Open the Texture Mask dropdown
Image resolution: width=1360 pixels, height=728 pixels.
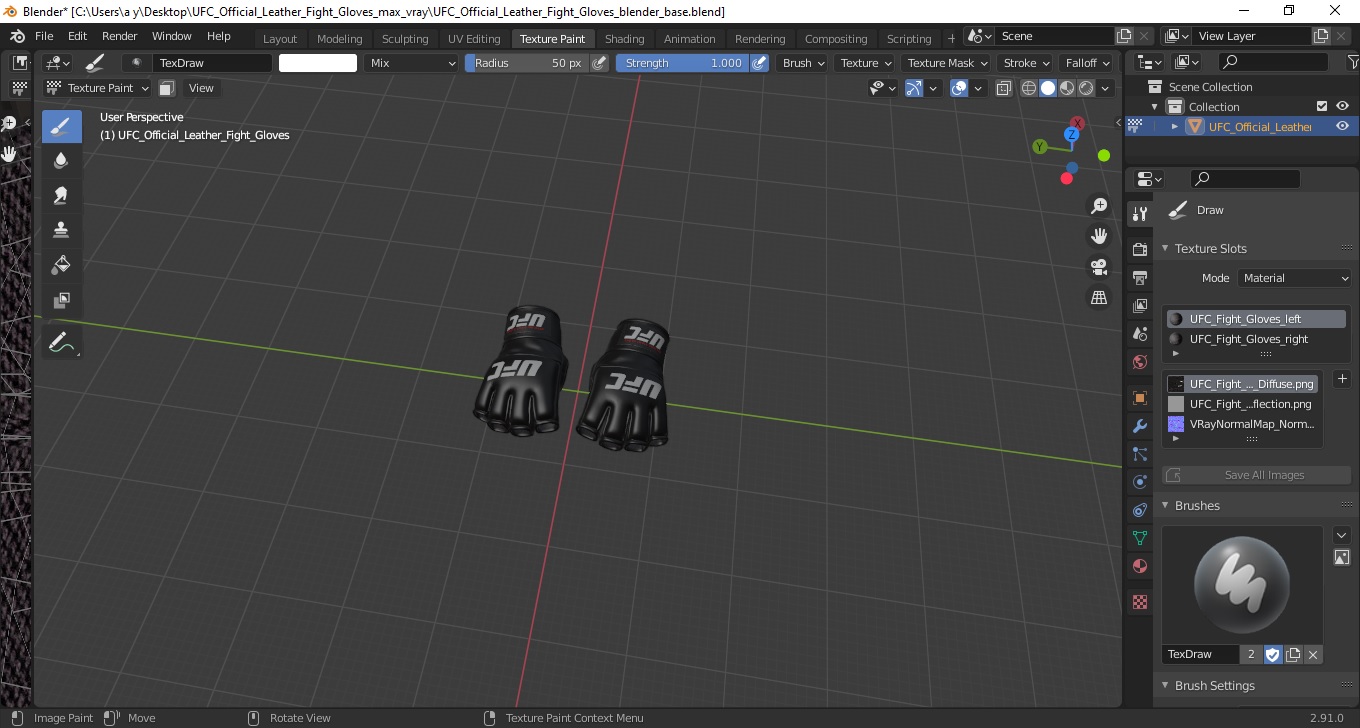click(x=945, y=63)
